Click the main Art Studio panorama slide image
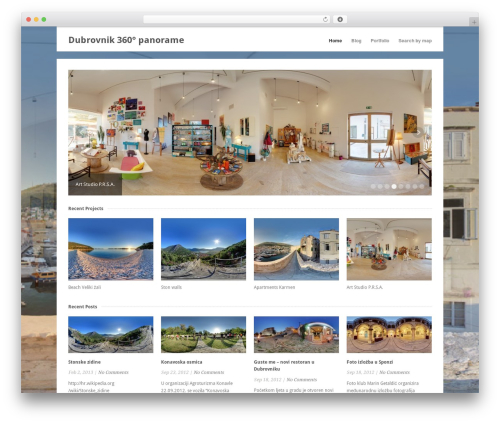Viewport: 500px width, 423px height. click(x=250, y=132)
